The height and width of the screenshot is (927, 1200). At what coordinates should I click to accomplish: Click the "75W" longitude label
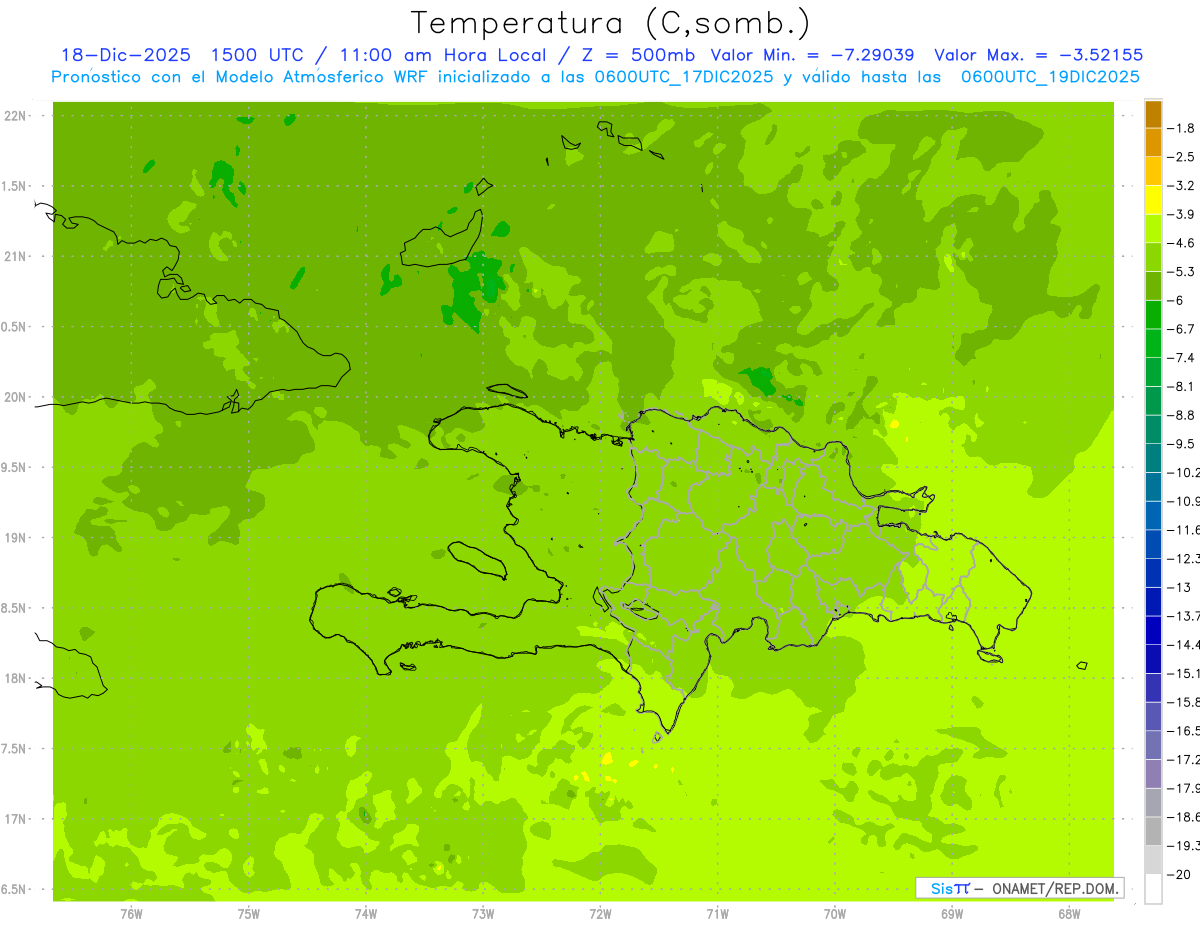(x=249, y=914)
